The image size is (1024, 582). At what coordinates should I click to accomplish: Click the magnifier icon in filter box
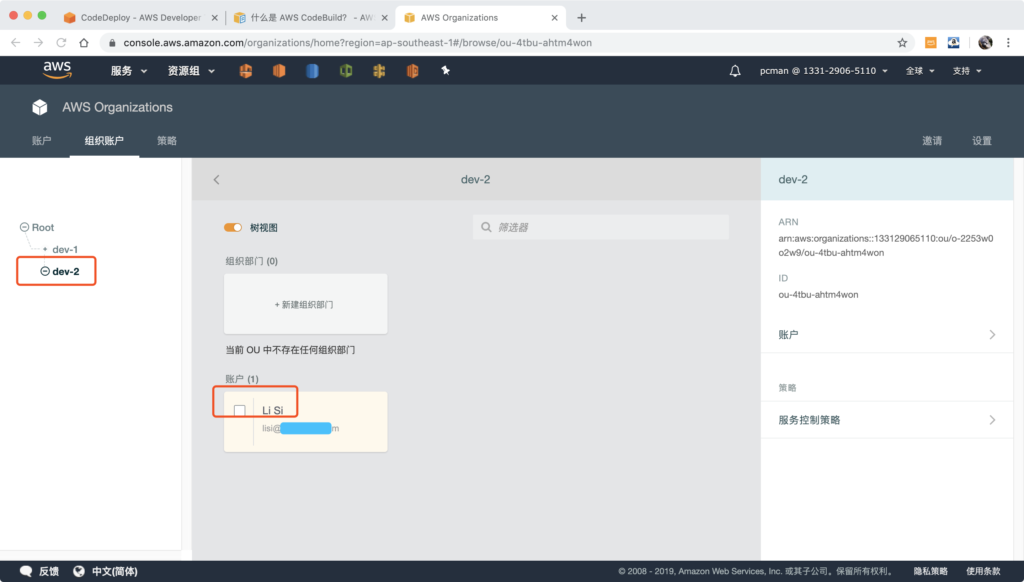pos(486,227)
